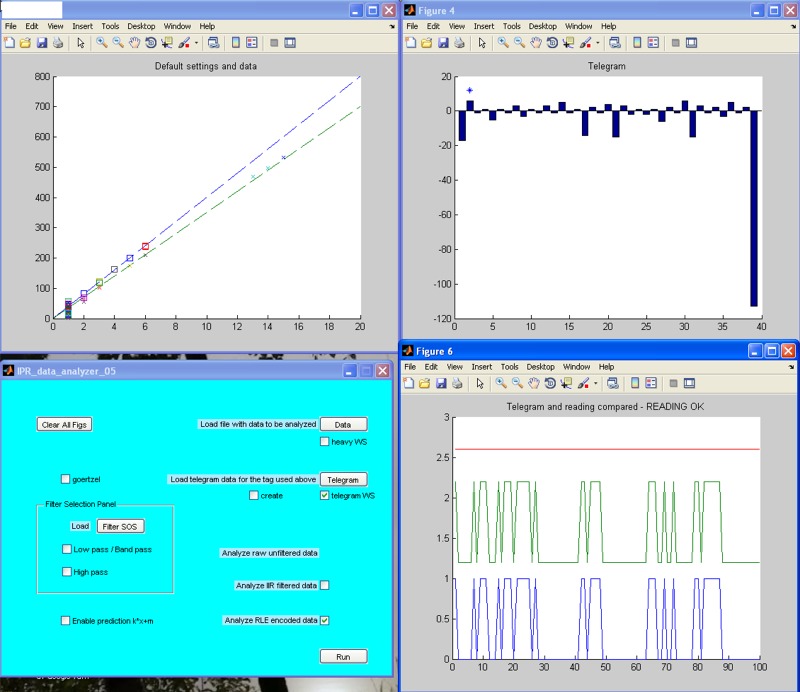The width and height of the screenshot is (800, 692).
Task: Activate Rotate 3D tool in Figure 4
Action: tap(552, 43)
